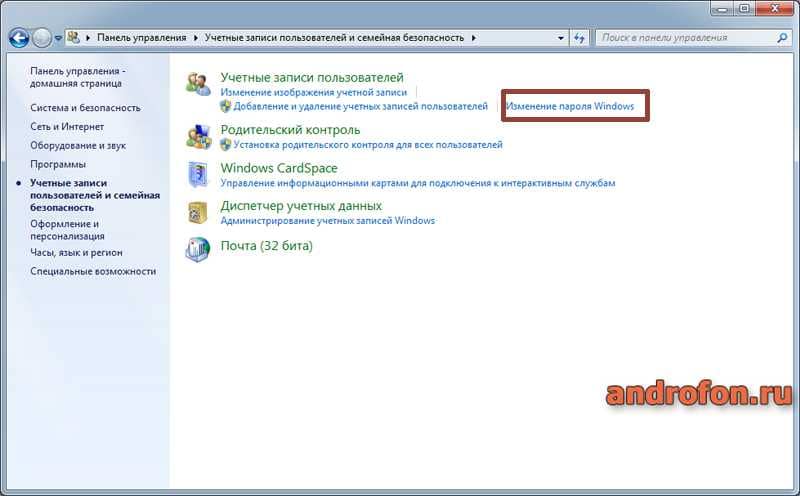800x496 pixels.
Task: Click the refresh button next to address bar
Action: coord(579,38)
